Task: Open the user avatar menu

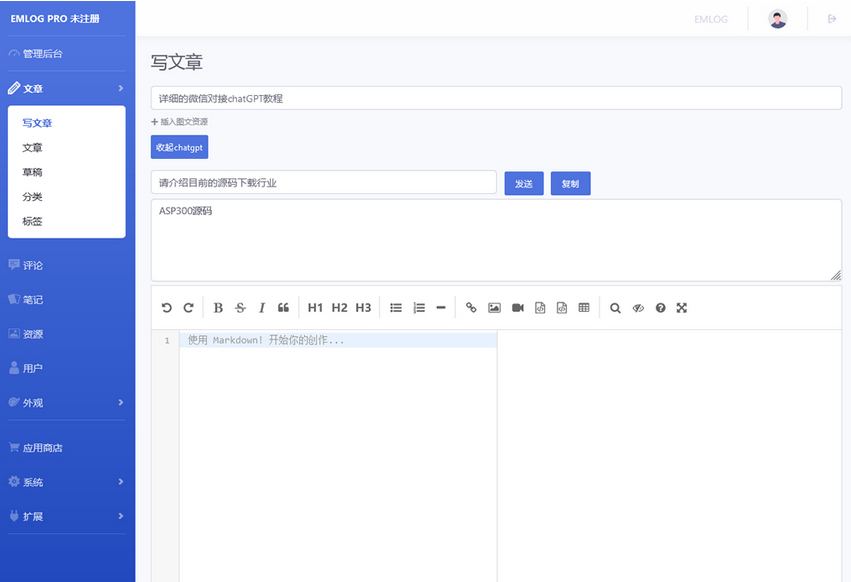Action: (778, 19)
